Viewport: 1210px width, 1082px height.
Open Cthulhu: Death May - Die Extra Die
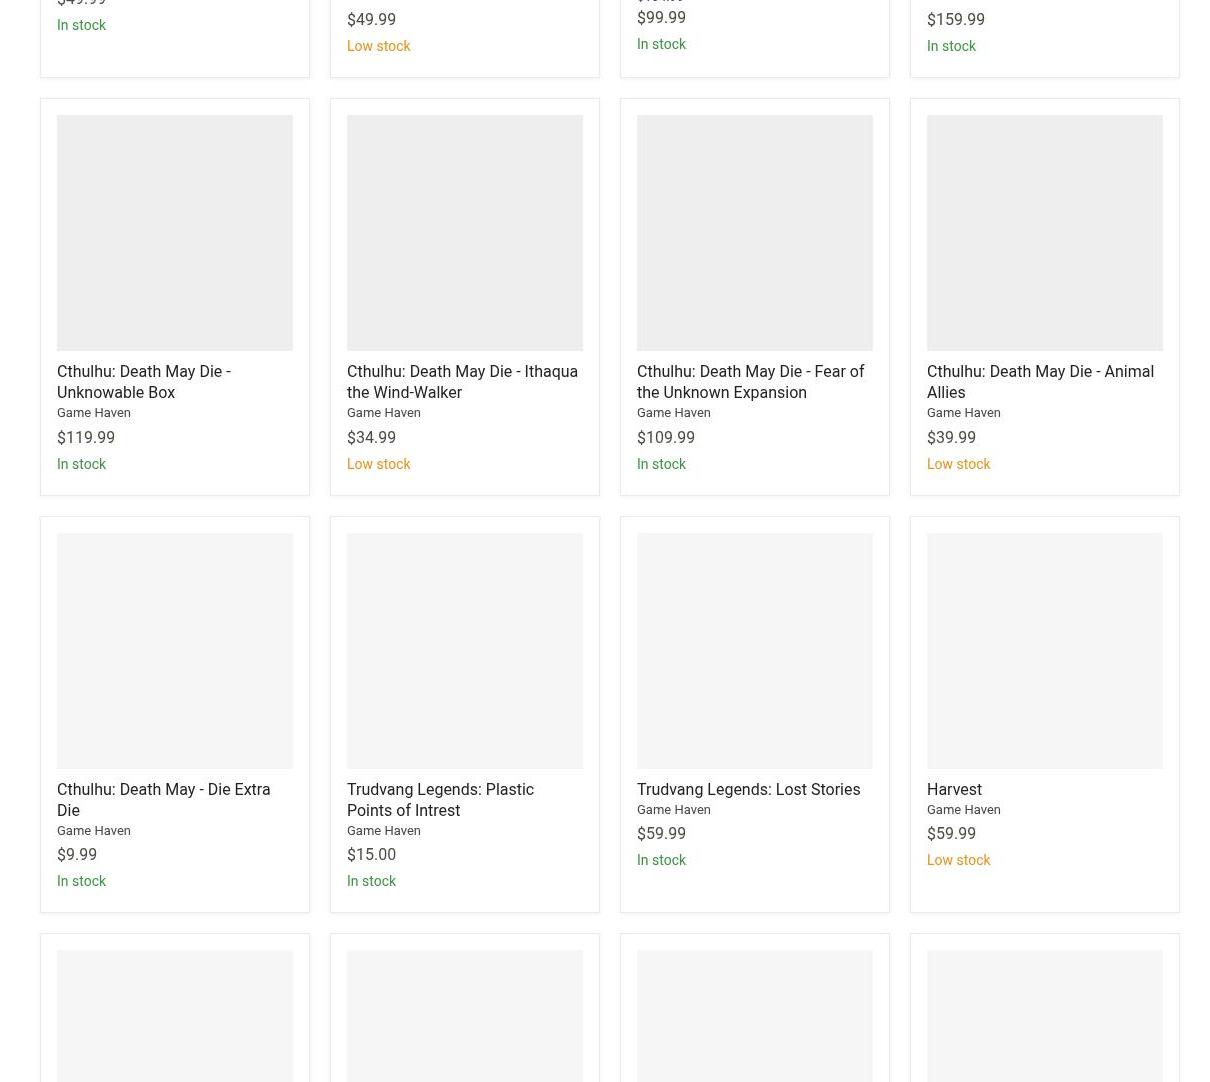coord(163,800)
